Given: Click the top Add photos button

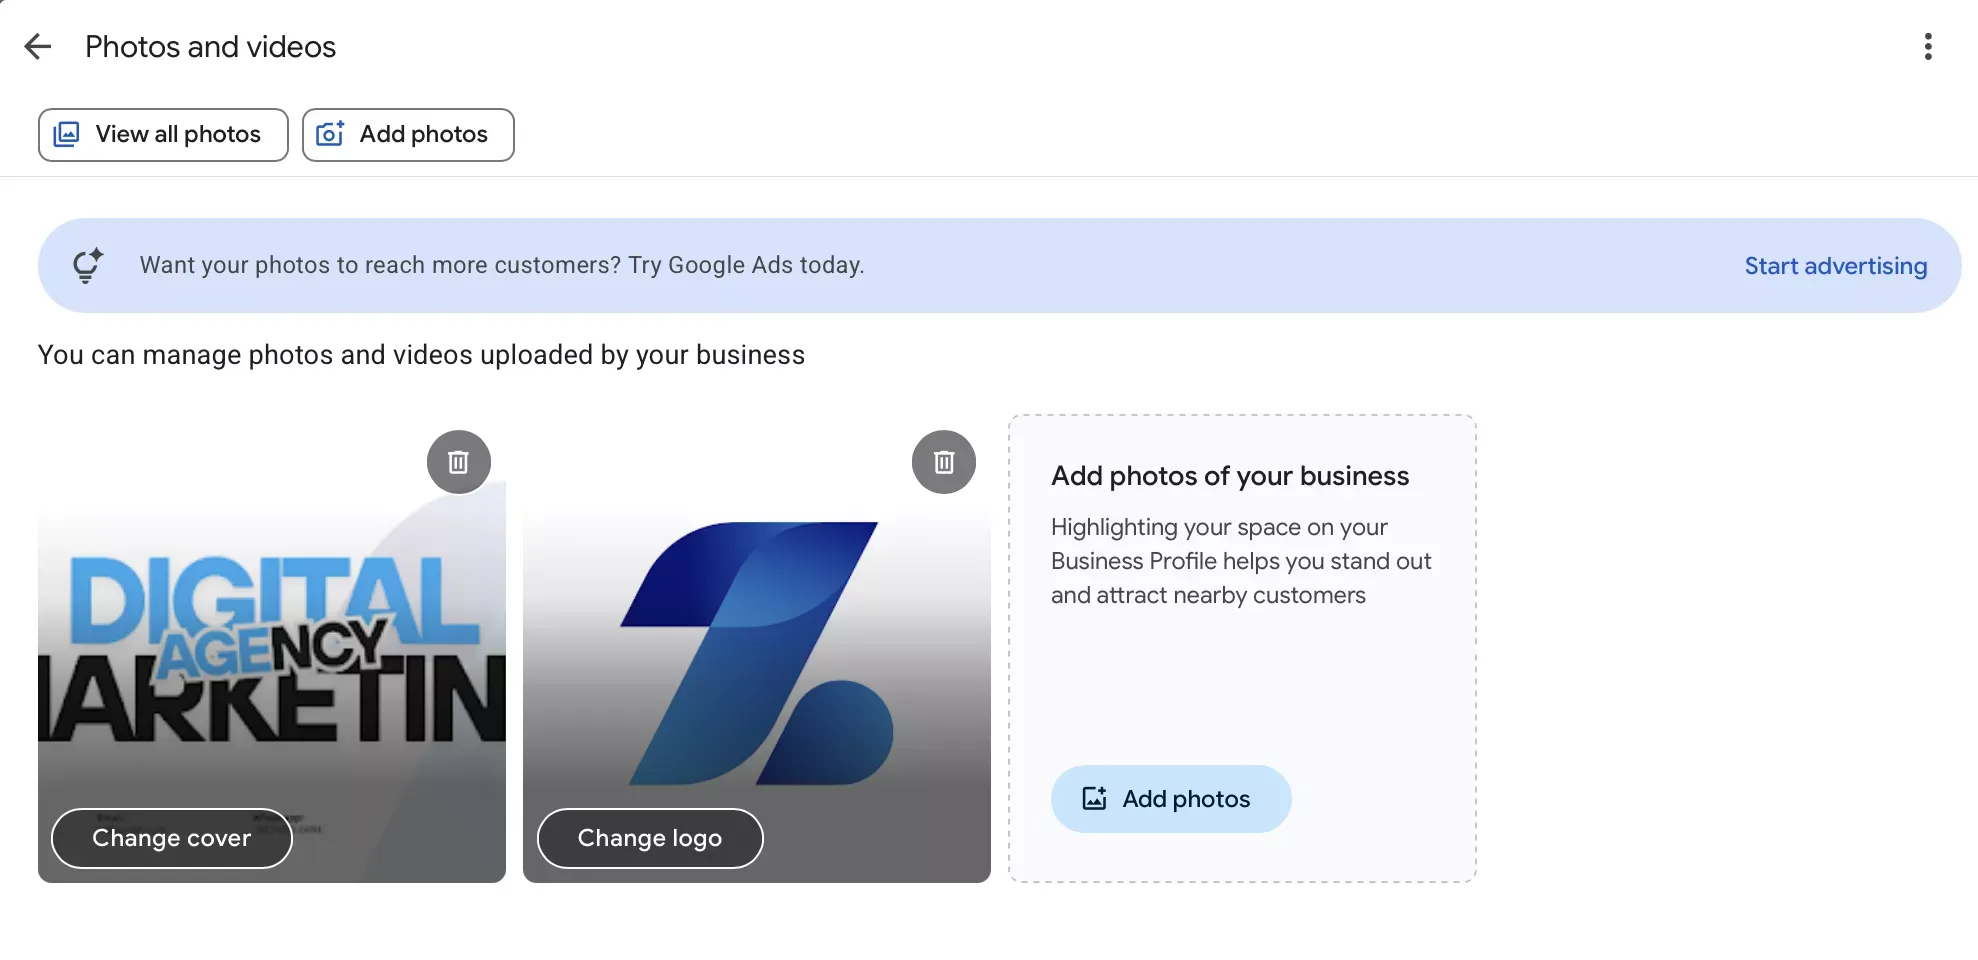Looking at the screenshot, I should [x=408, y=135].
